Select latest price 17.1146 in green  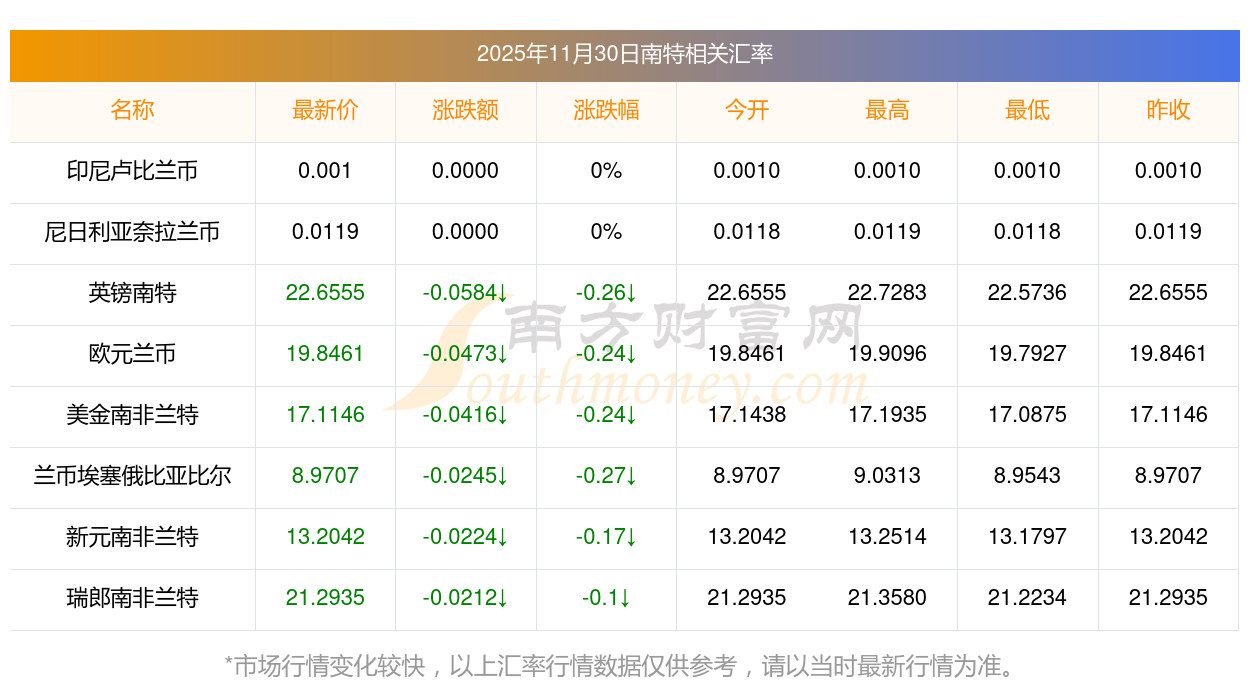325,415
